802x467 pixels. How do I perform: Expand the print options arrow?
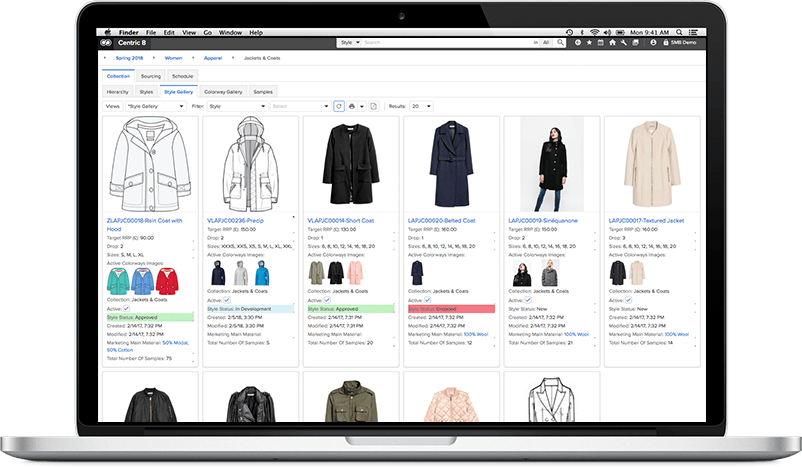pyautogui.click(x=362, y=106)
